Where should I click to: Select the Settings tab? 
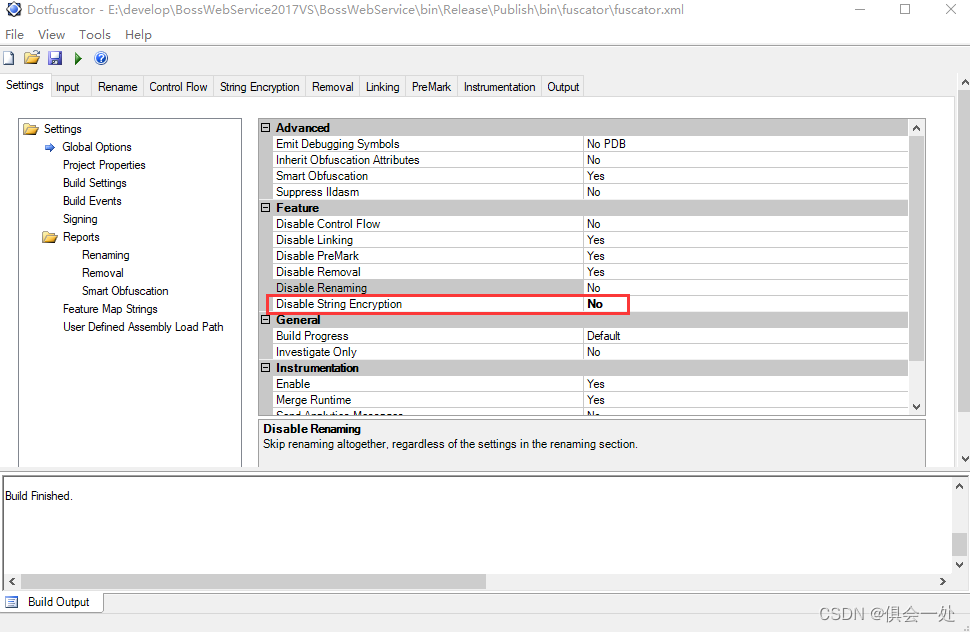click(x=25, y=85)
